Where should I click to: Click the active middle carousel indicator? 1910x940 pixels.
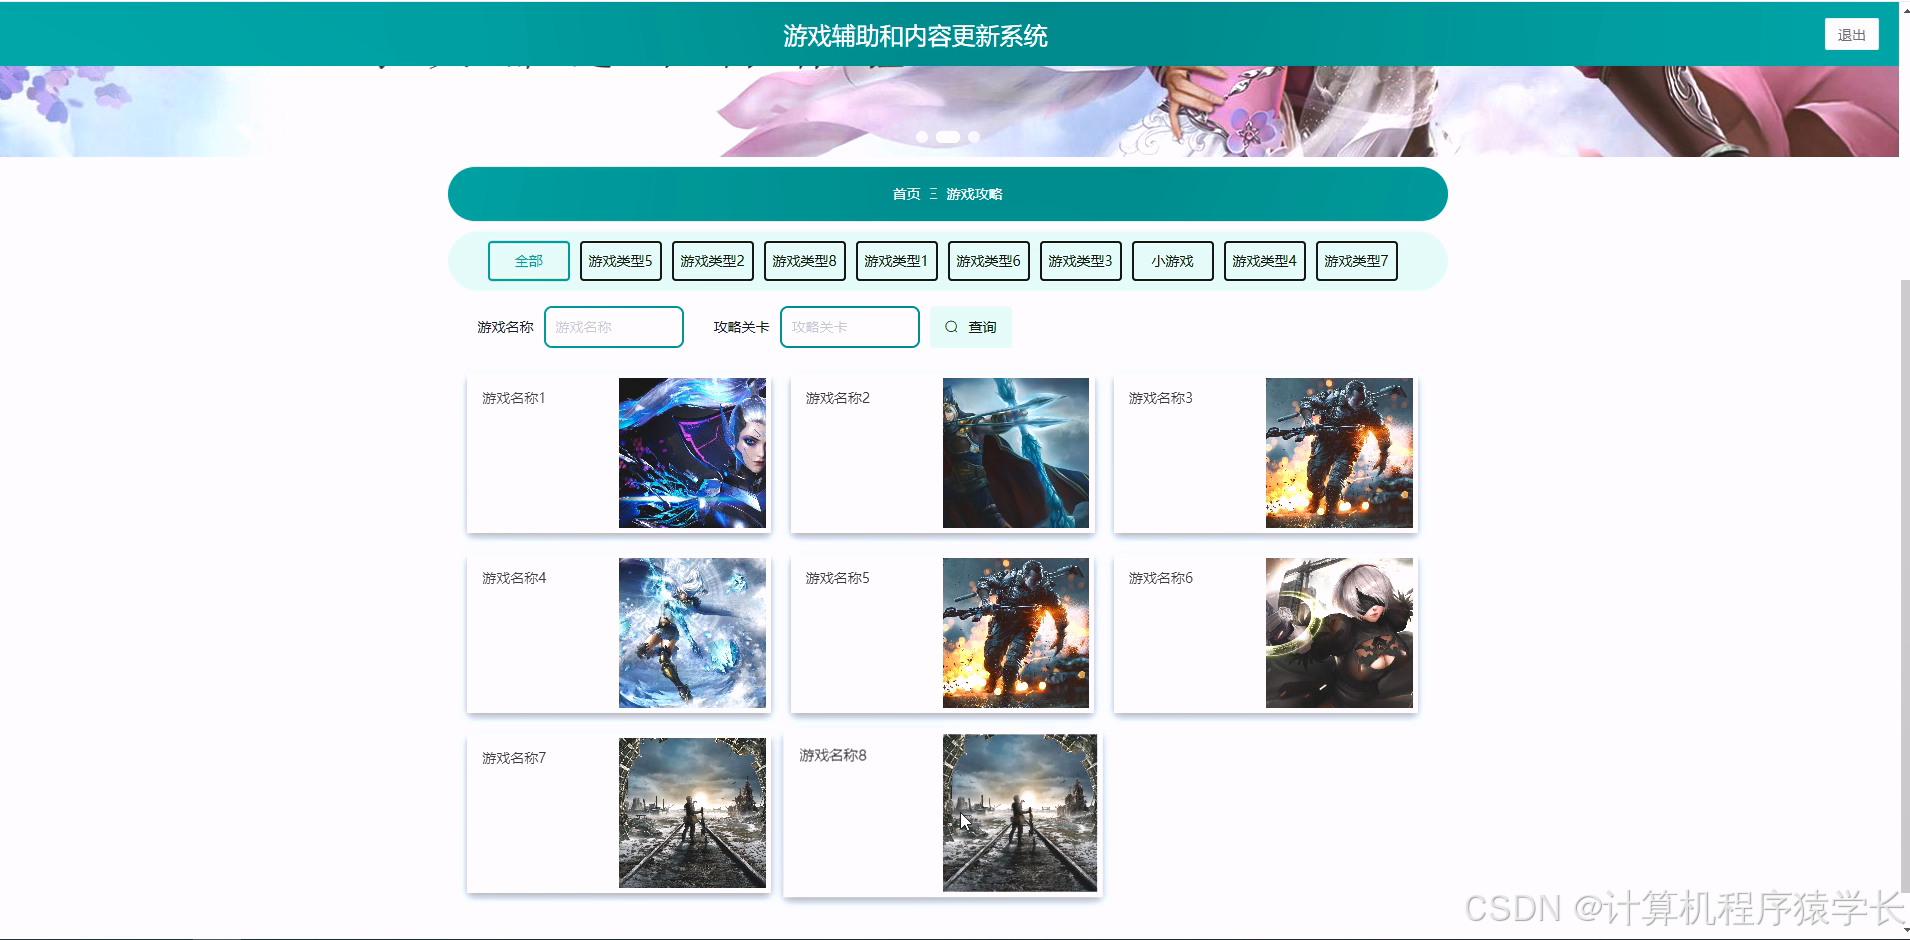point(948,137)
